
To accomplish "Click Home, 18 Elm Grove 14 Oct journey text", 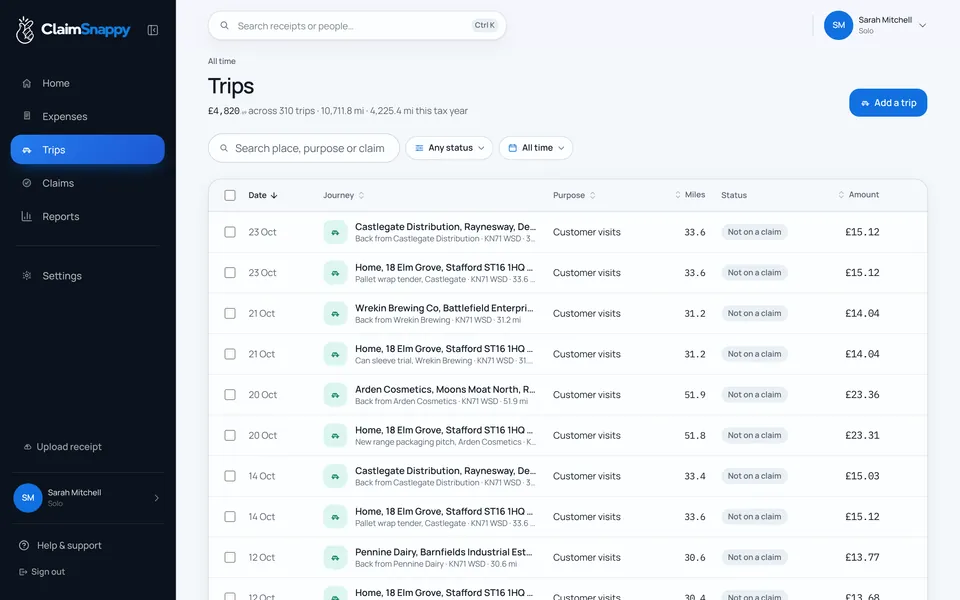I will point(444,511).
